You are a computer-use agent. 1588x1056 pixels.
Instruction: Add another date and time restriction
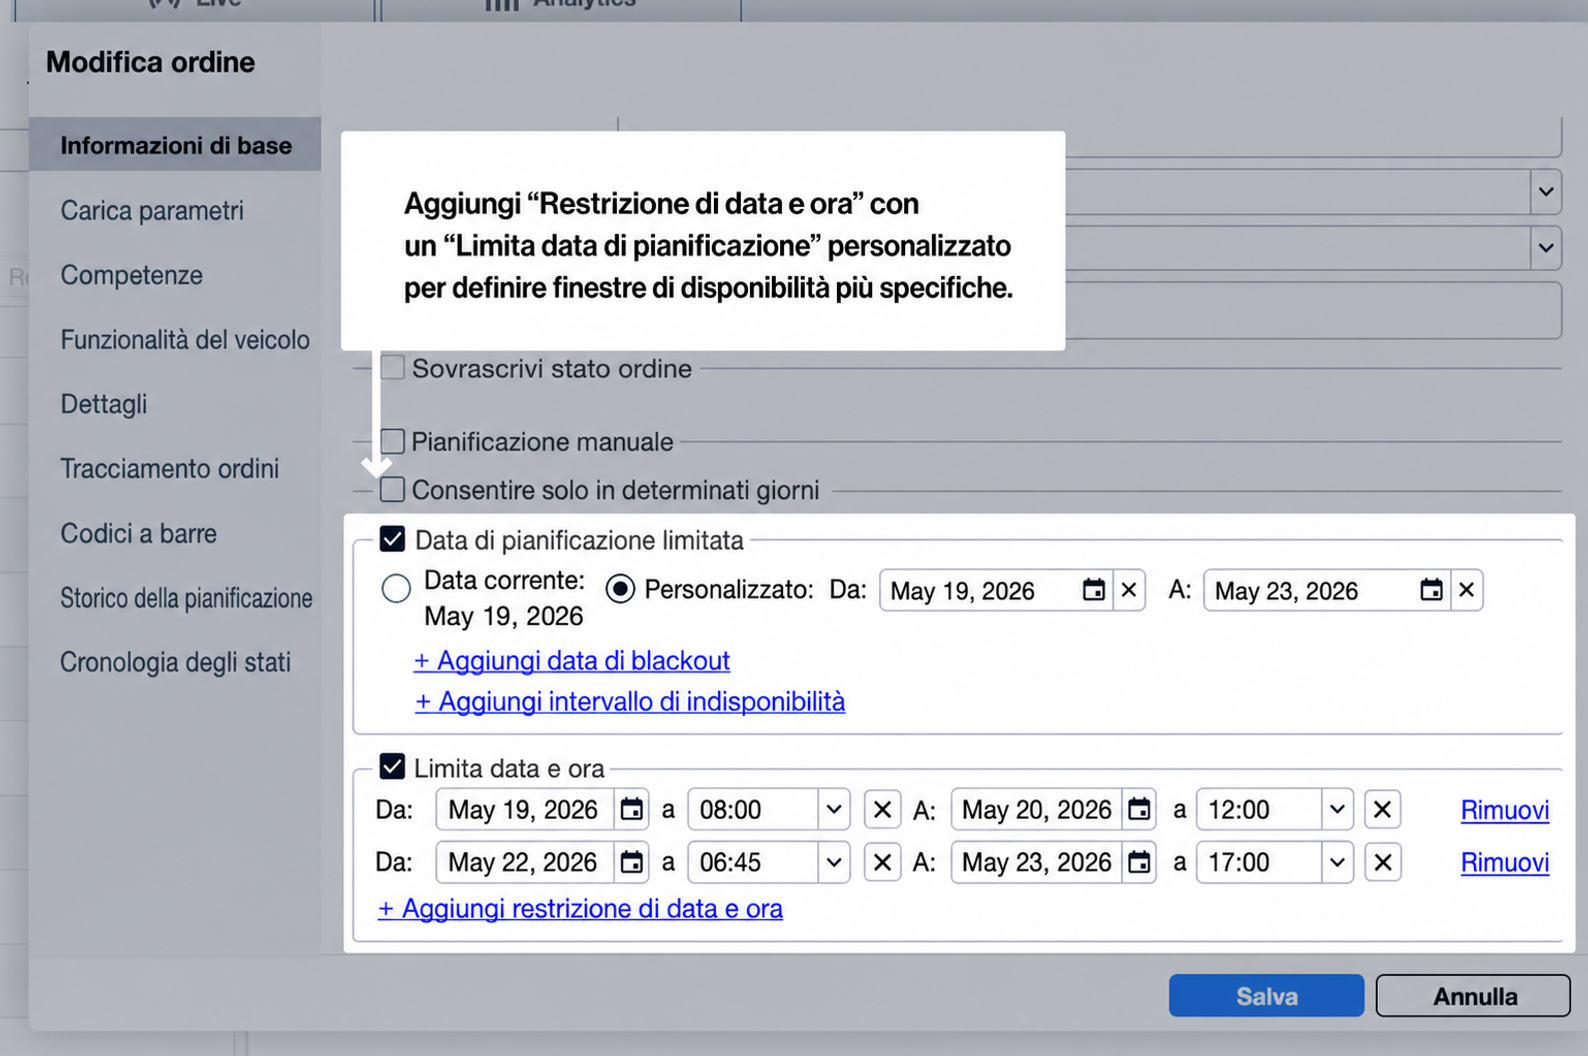580,908
